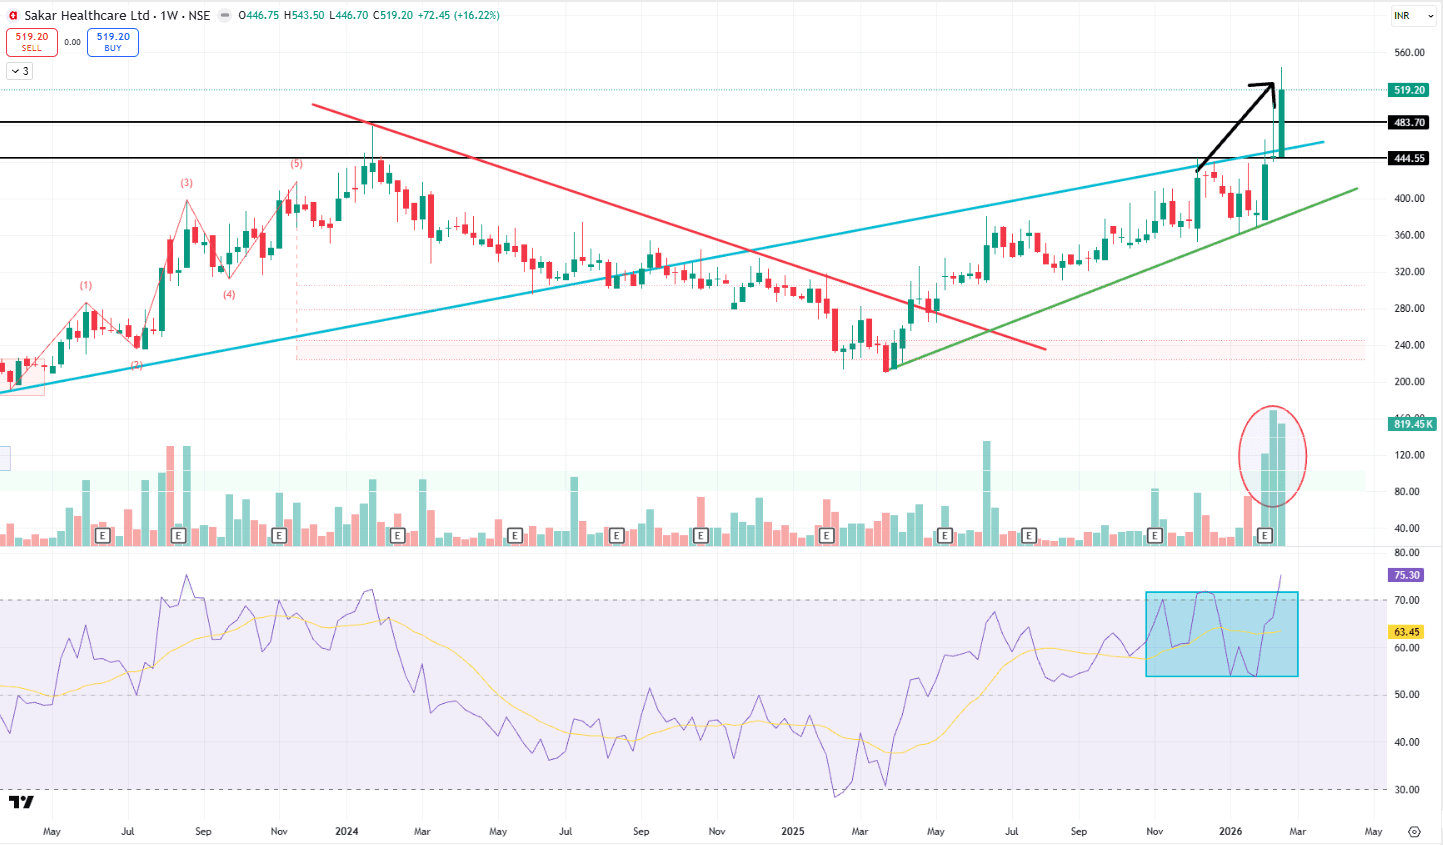Image resolution: width=1443 pixels, height=845 pixels.
Task: Click the yellow 63.45 RSI average label
Action: coord(1406,632)
